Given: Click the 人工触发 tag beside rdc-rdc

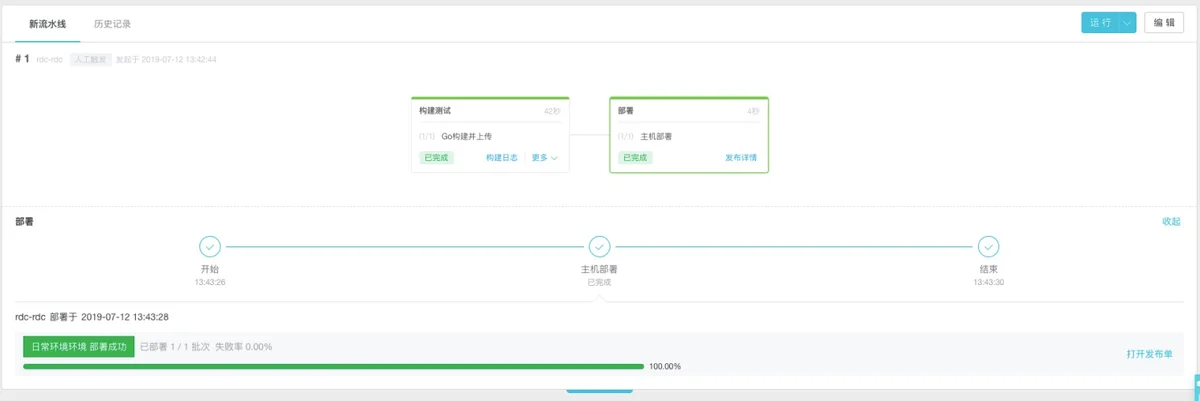Looking at the screenshot, I should click(x=90, y=60).
